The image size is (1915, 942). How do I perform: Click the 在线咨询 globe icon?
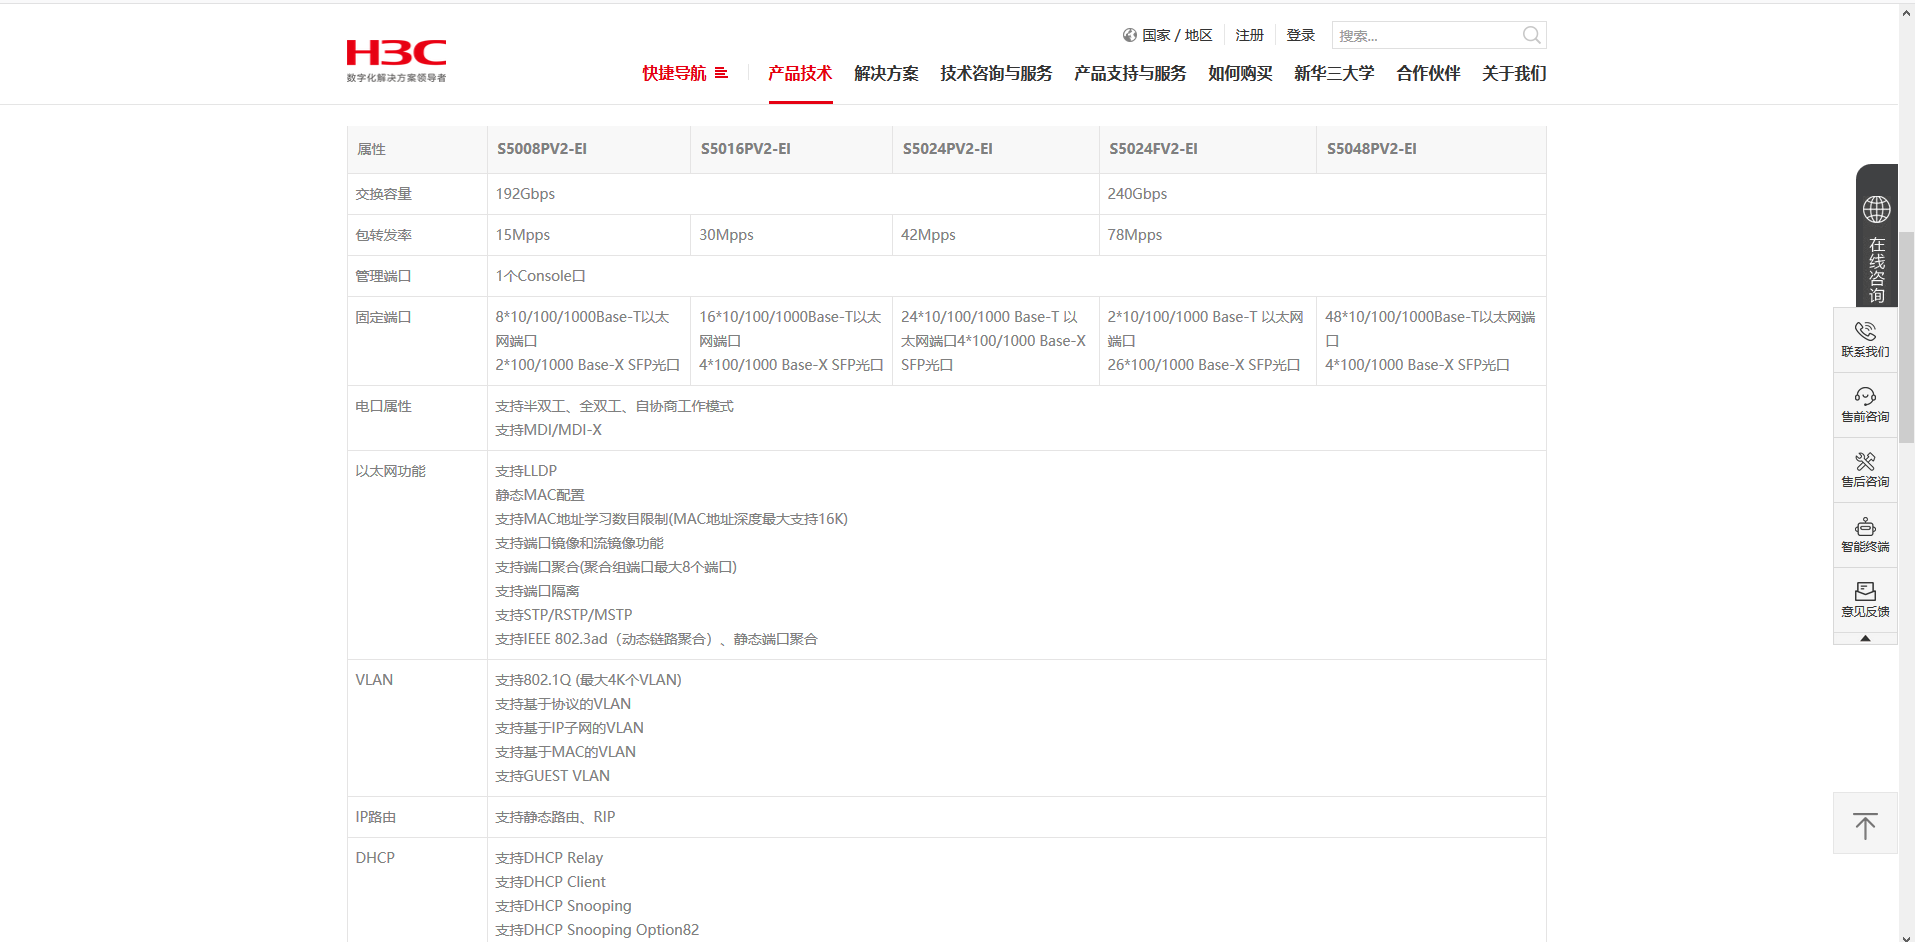[1876, 209]
